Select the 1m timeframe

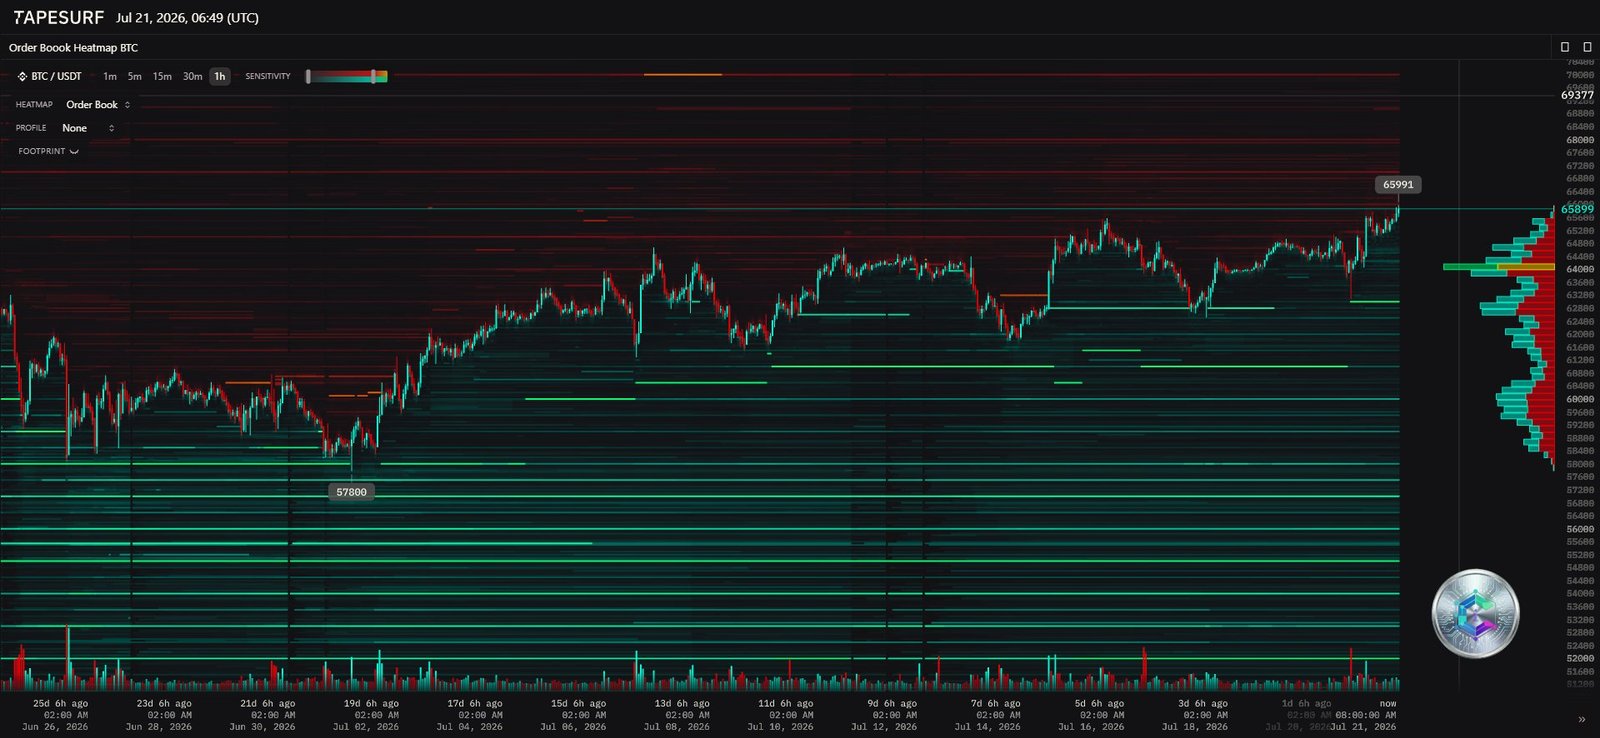point(110,76)
